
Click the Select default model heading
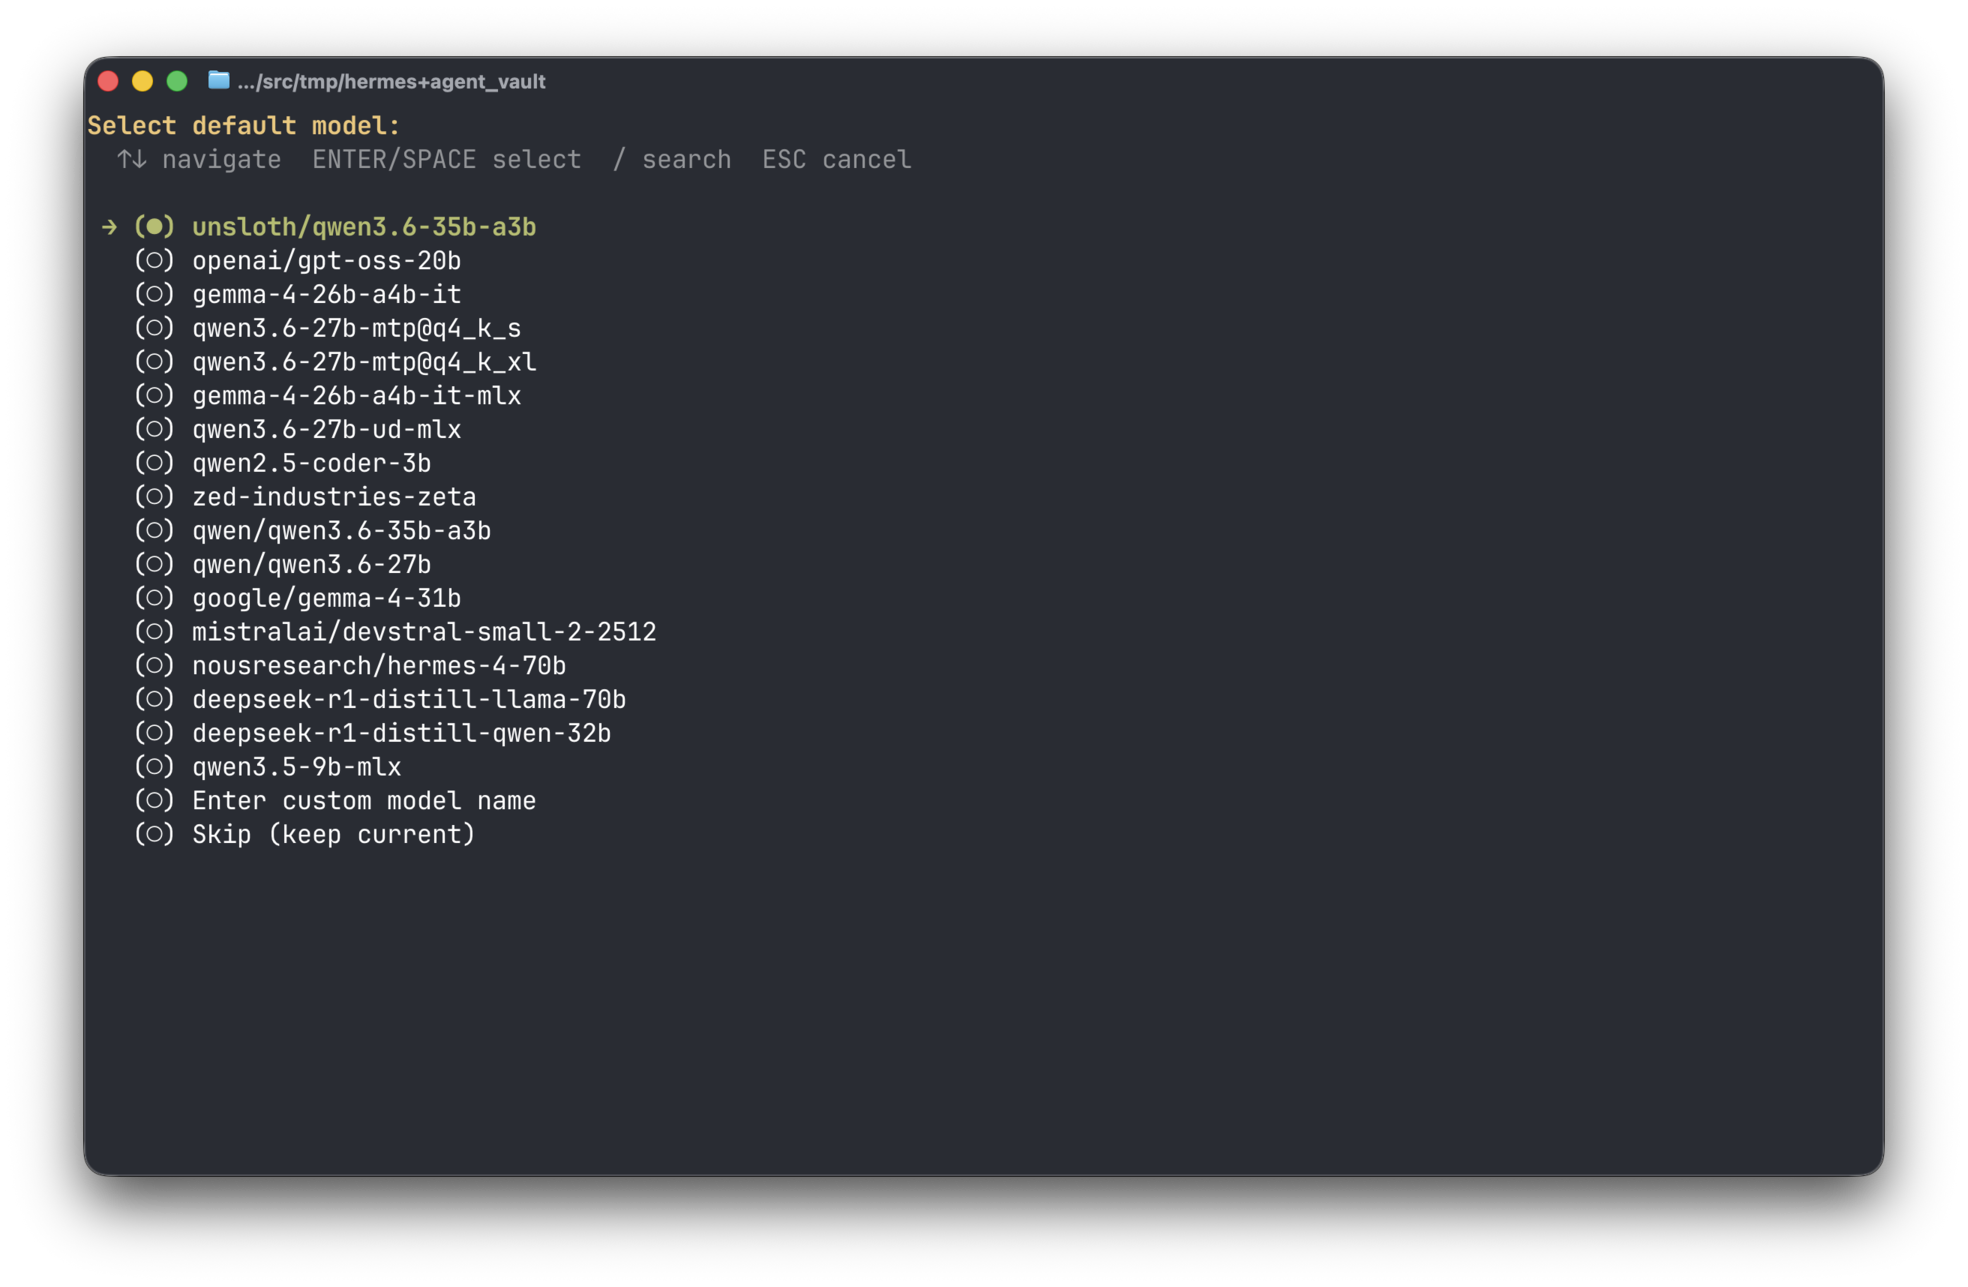243,126
